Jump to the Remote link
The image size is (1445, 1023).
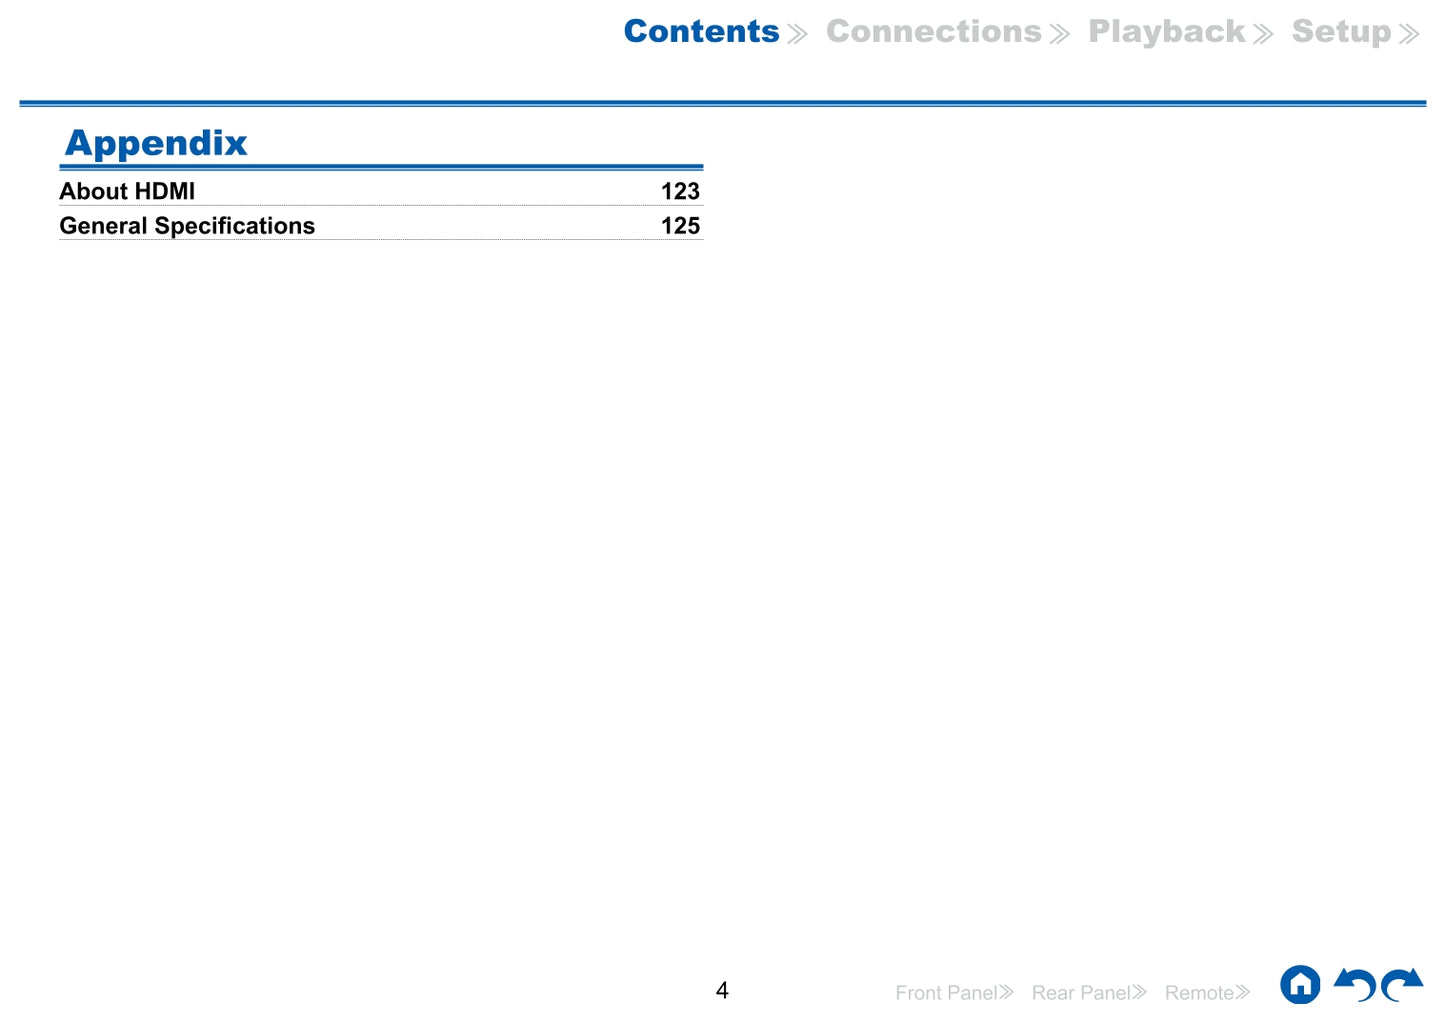[x=1198, y=993]
